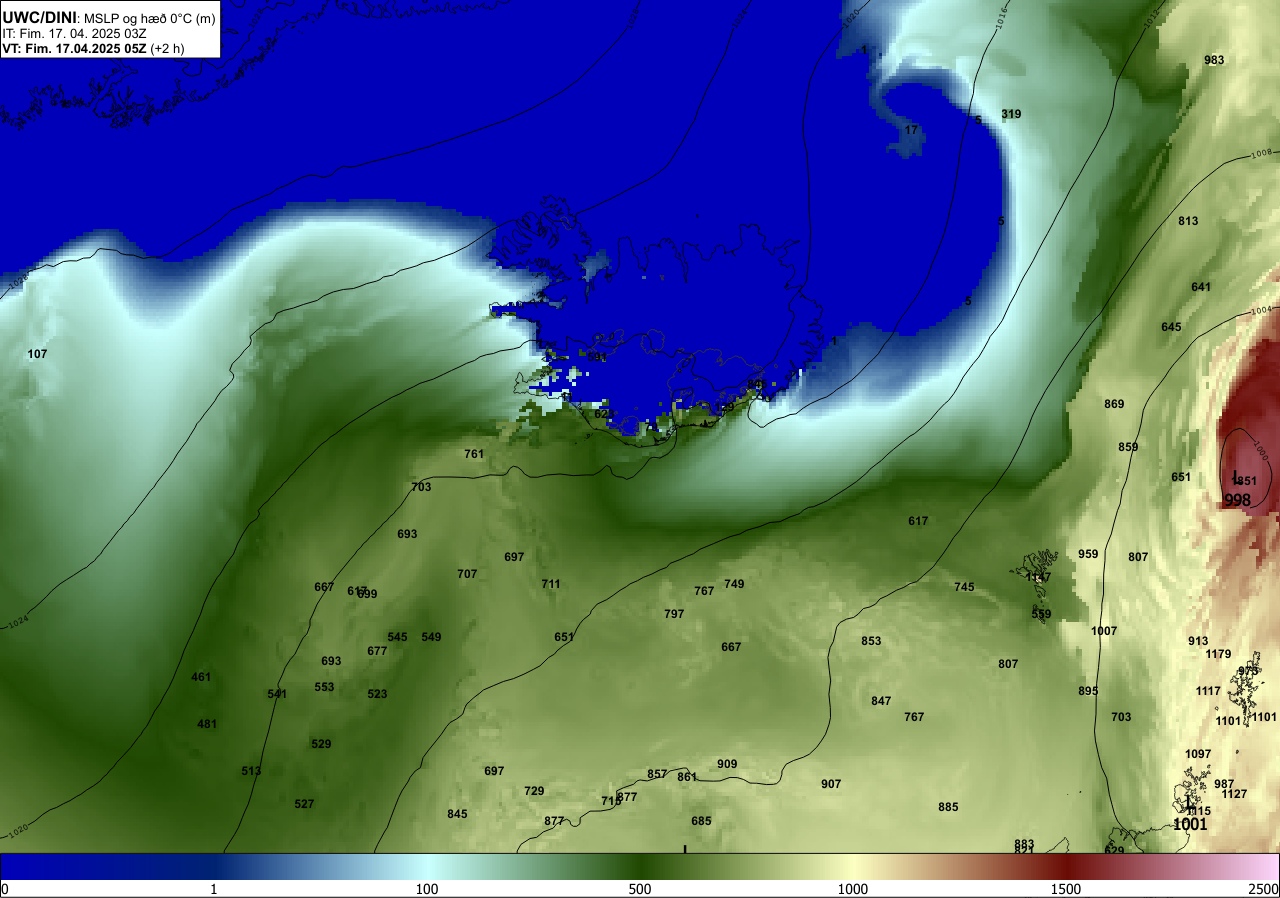Click the 998 low pressure label
1280x898 pixels.
(x=1237, y=500)
